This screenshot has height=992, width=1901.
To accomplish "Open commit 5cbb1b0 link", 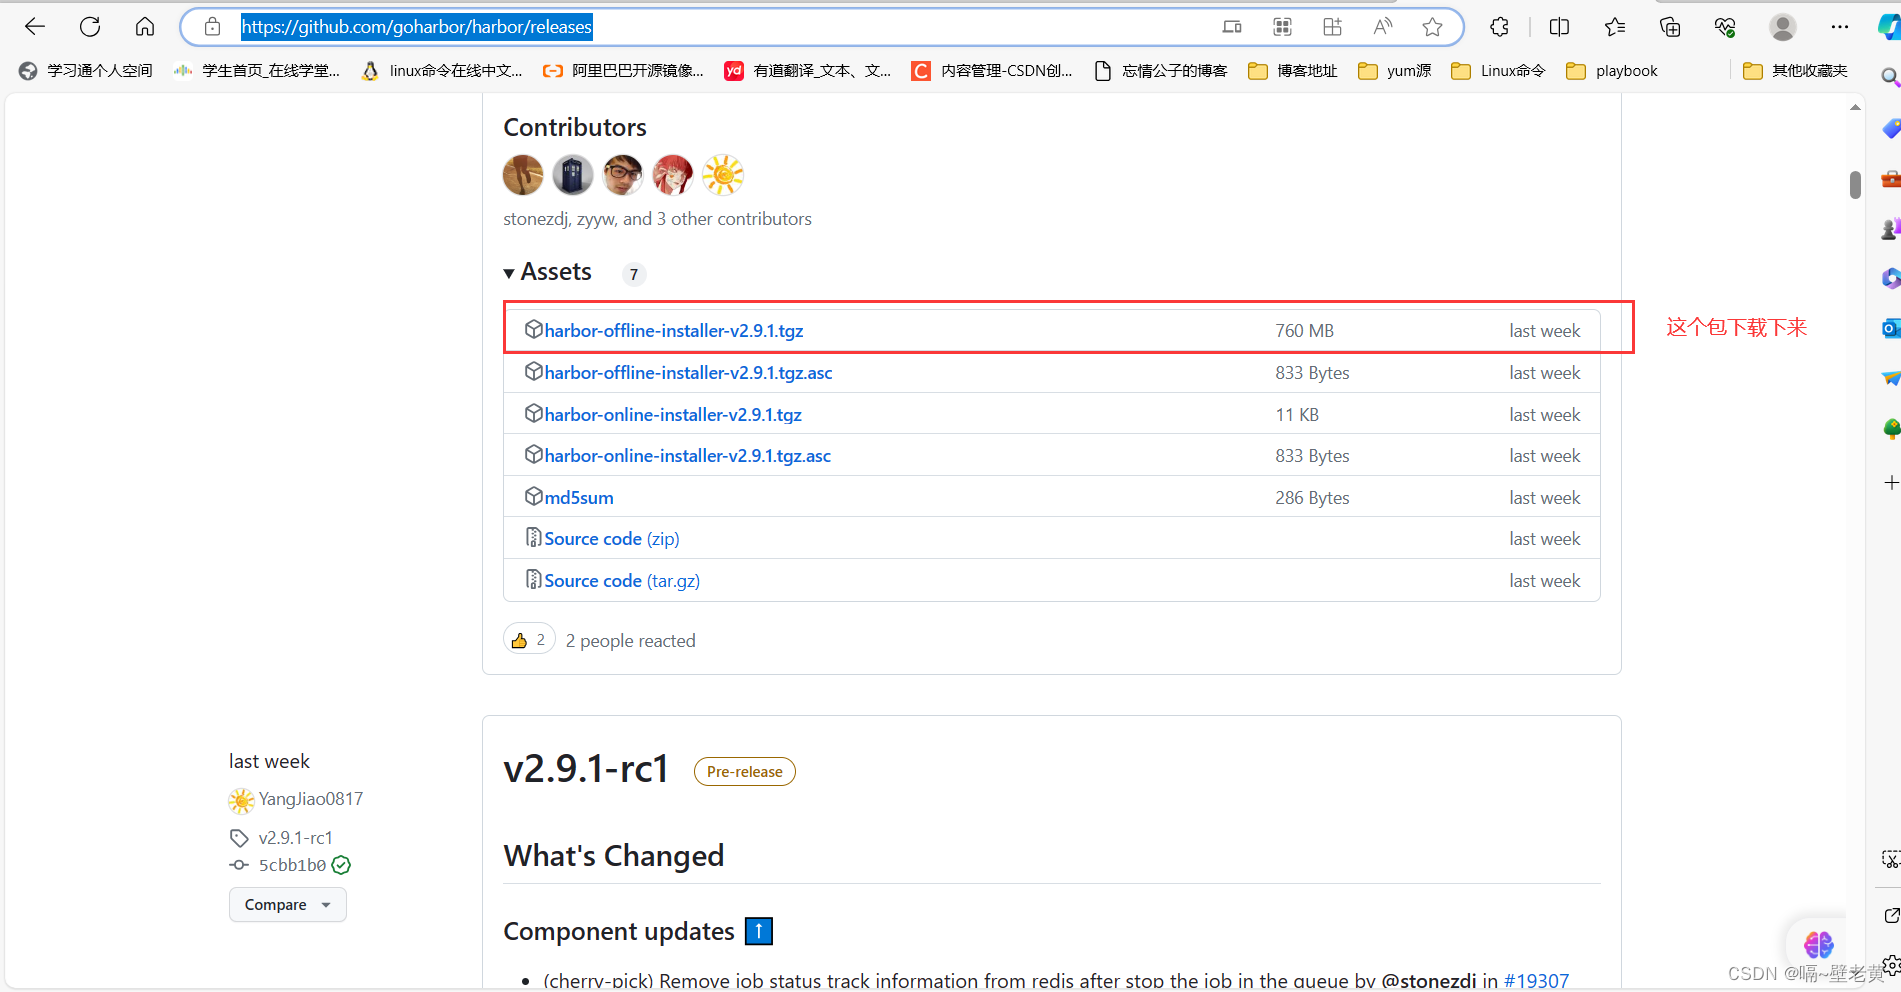I will (x=292, y=865).
